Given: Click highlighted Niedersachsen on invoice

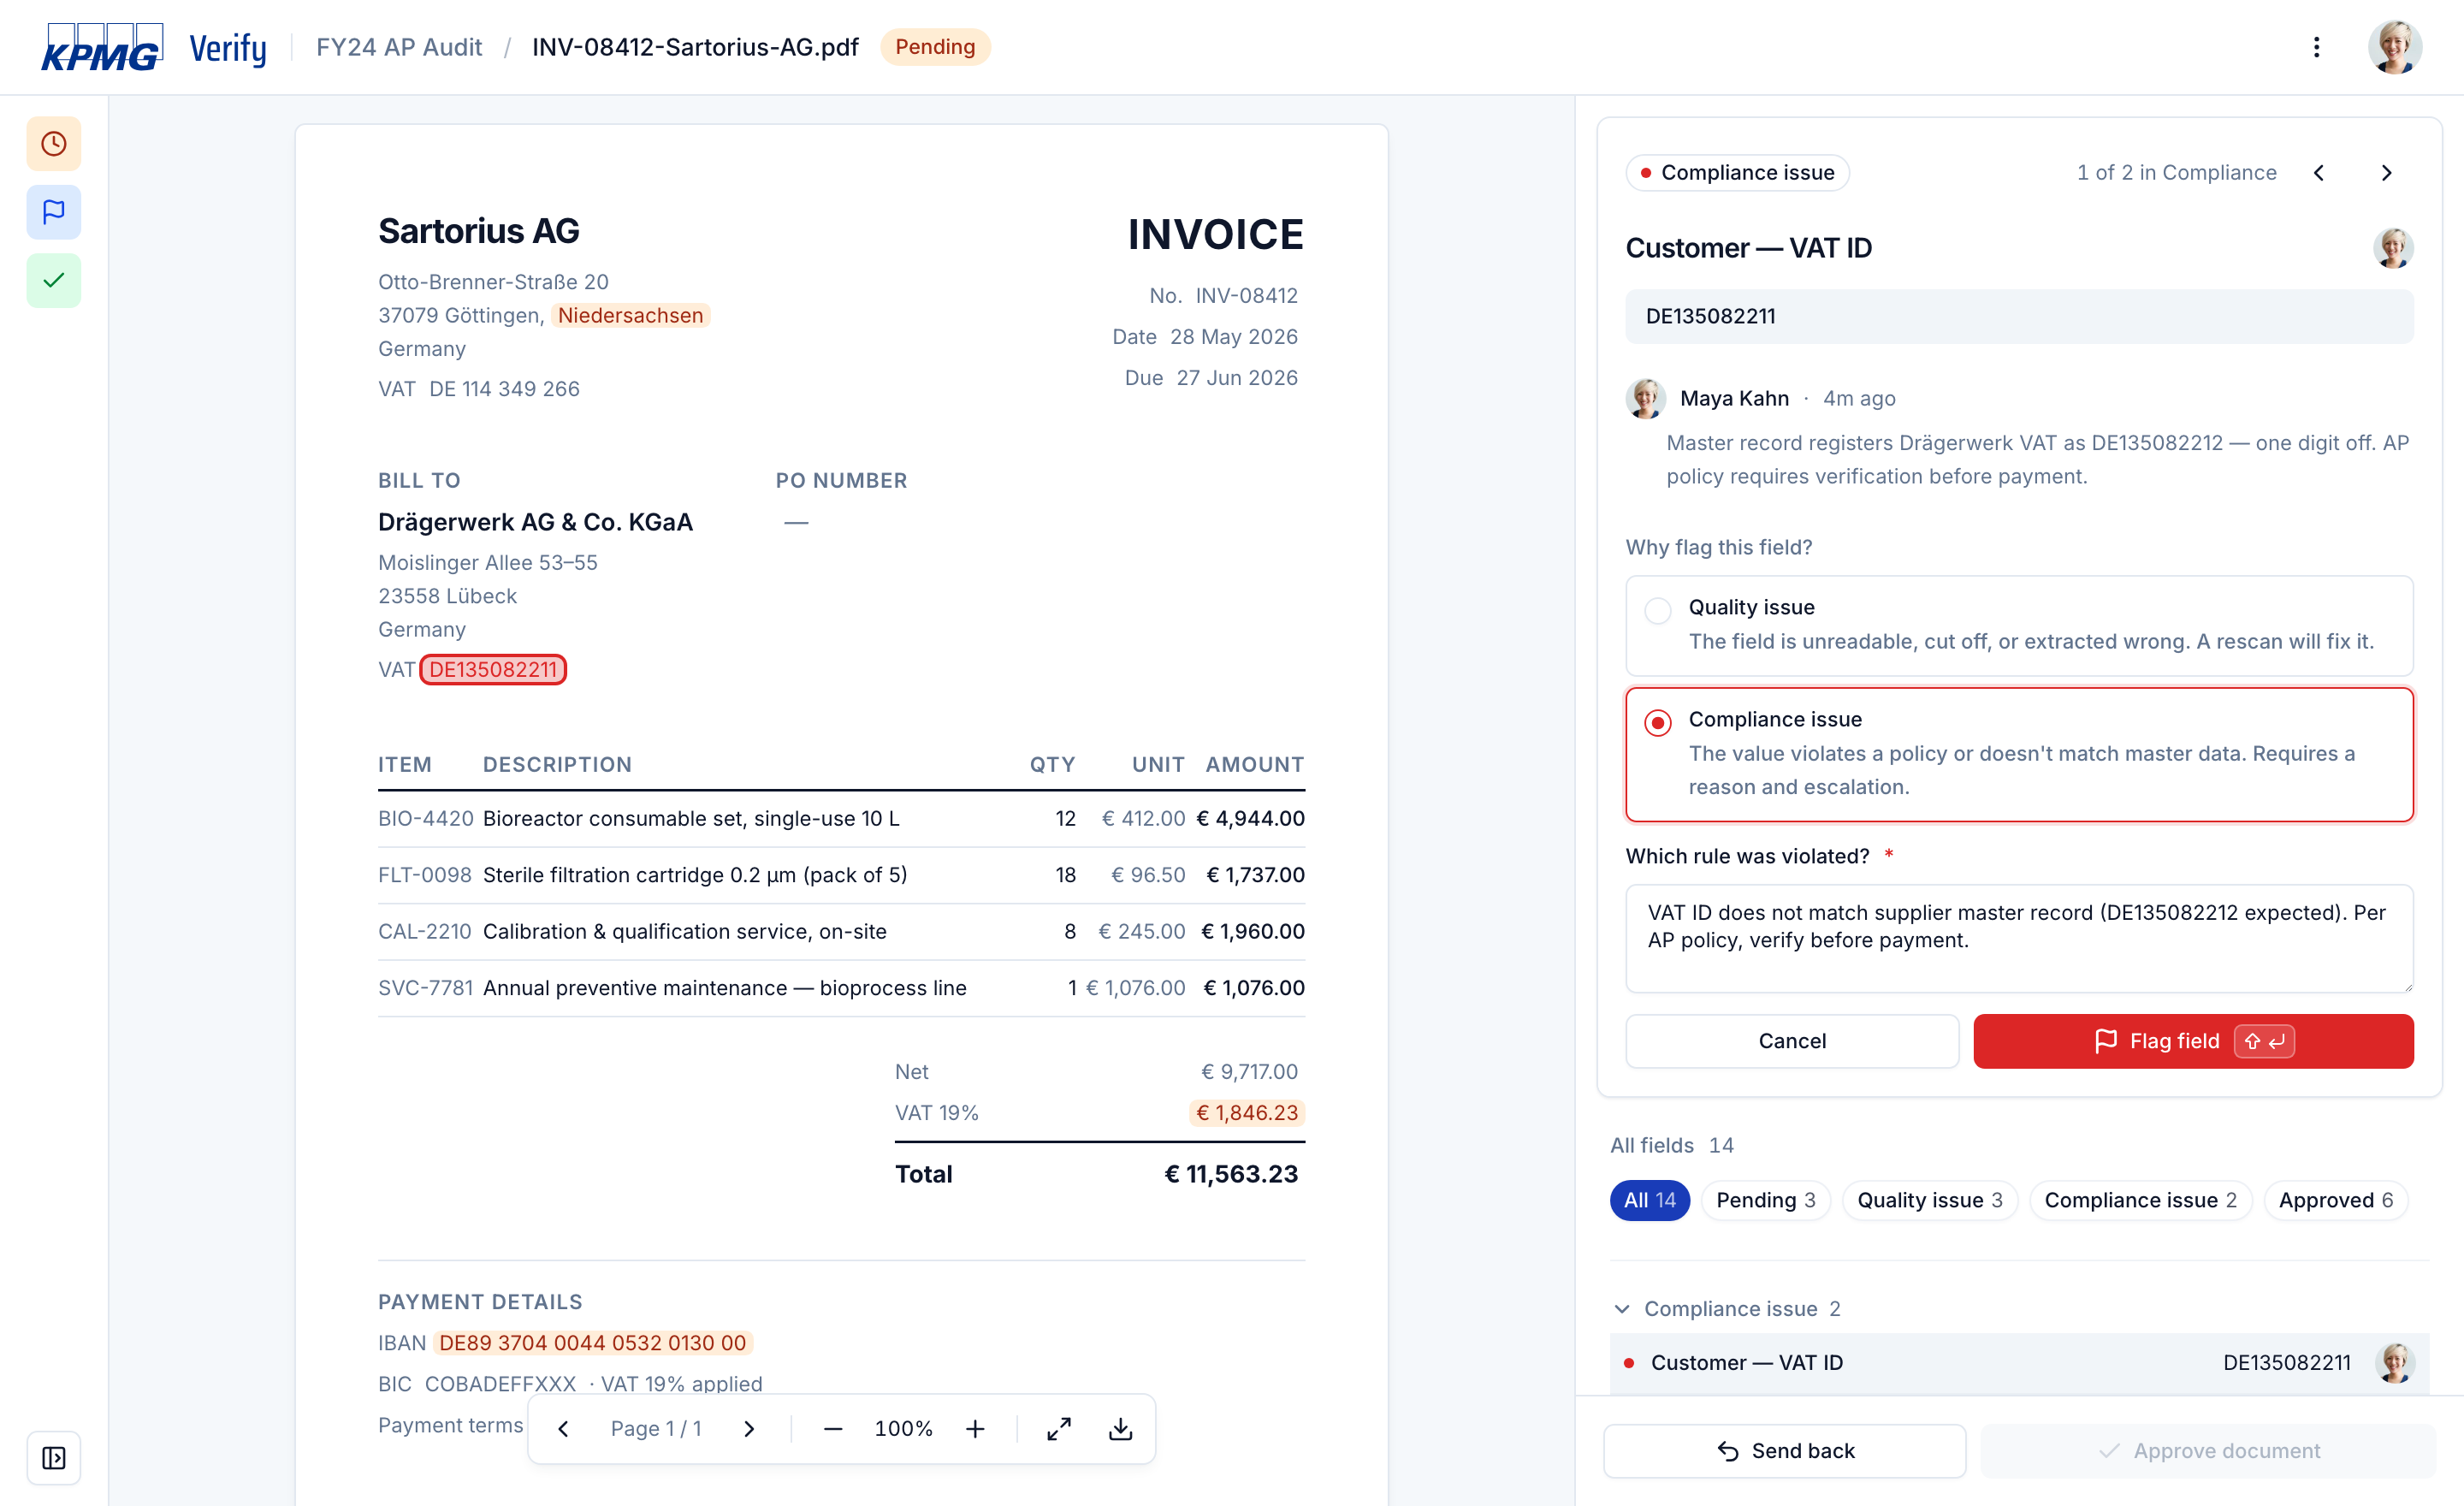Looking at the screenshot, I should tap(631, 315).
